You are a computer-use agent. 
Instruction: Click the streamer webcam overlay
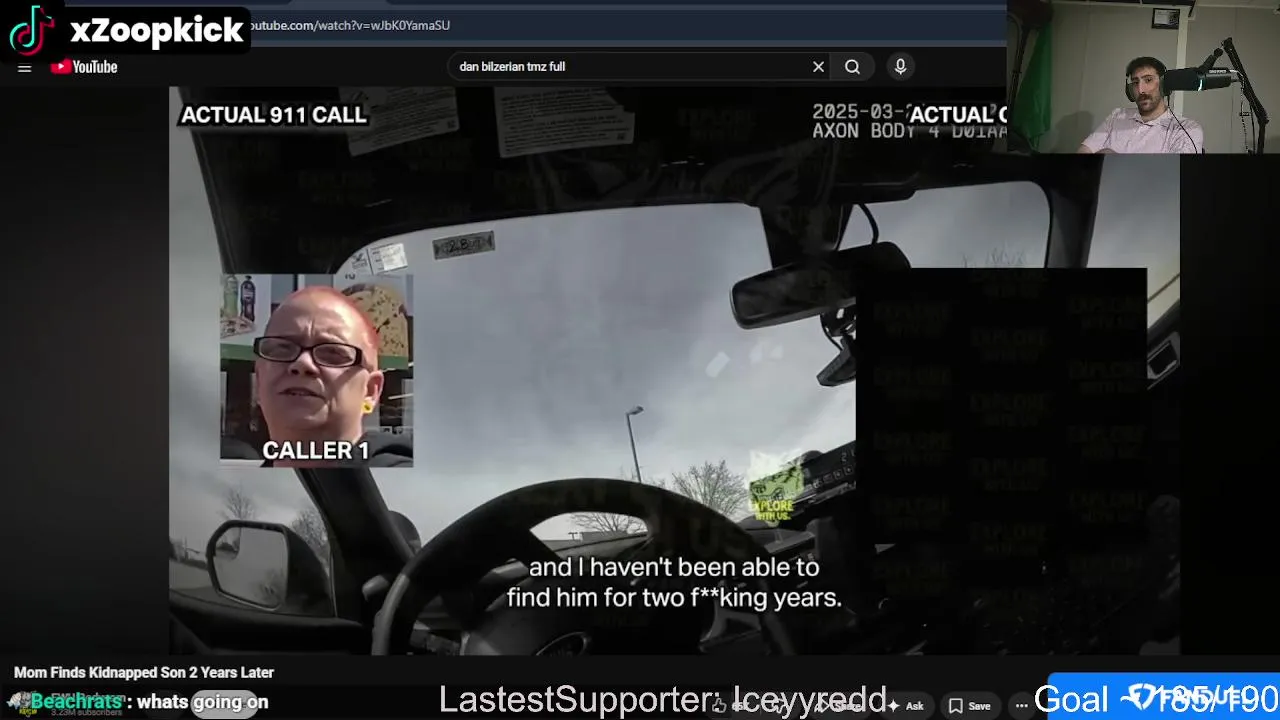tap(1143, 77)
